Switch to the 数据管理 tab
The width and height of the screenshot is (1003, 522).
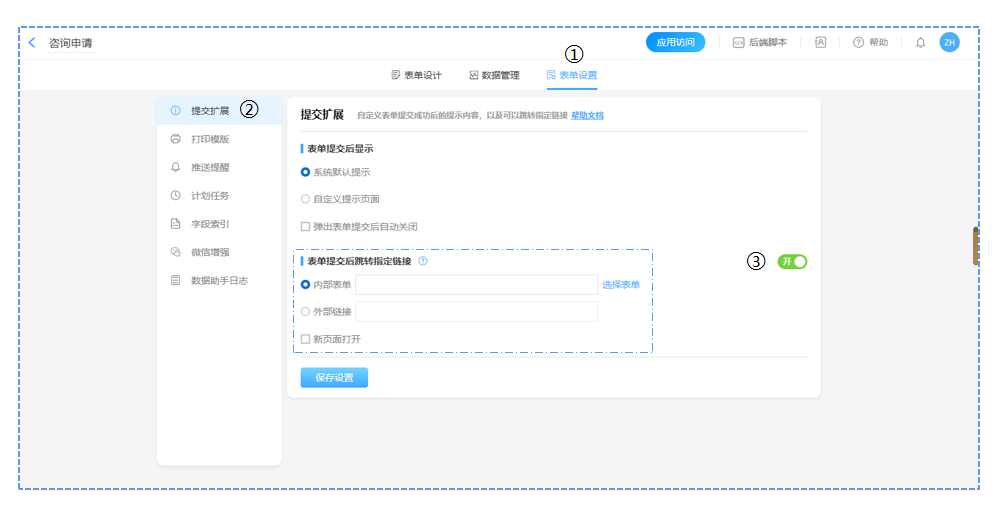point(494,75)
